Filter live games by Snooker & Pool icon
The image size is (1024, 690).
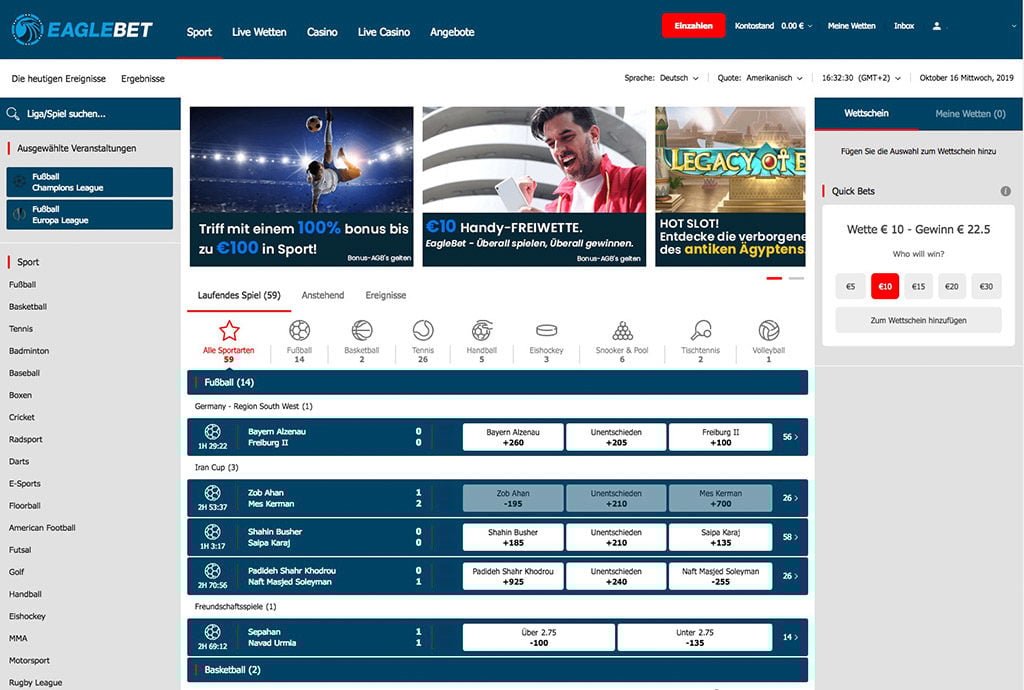pyautogui.click(x=622, y=330)
